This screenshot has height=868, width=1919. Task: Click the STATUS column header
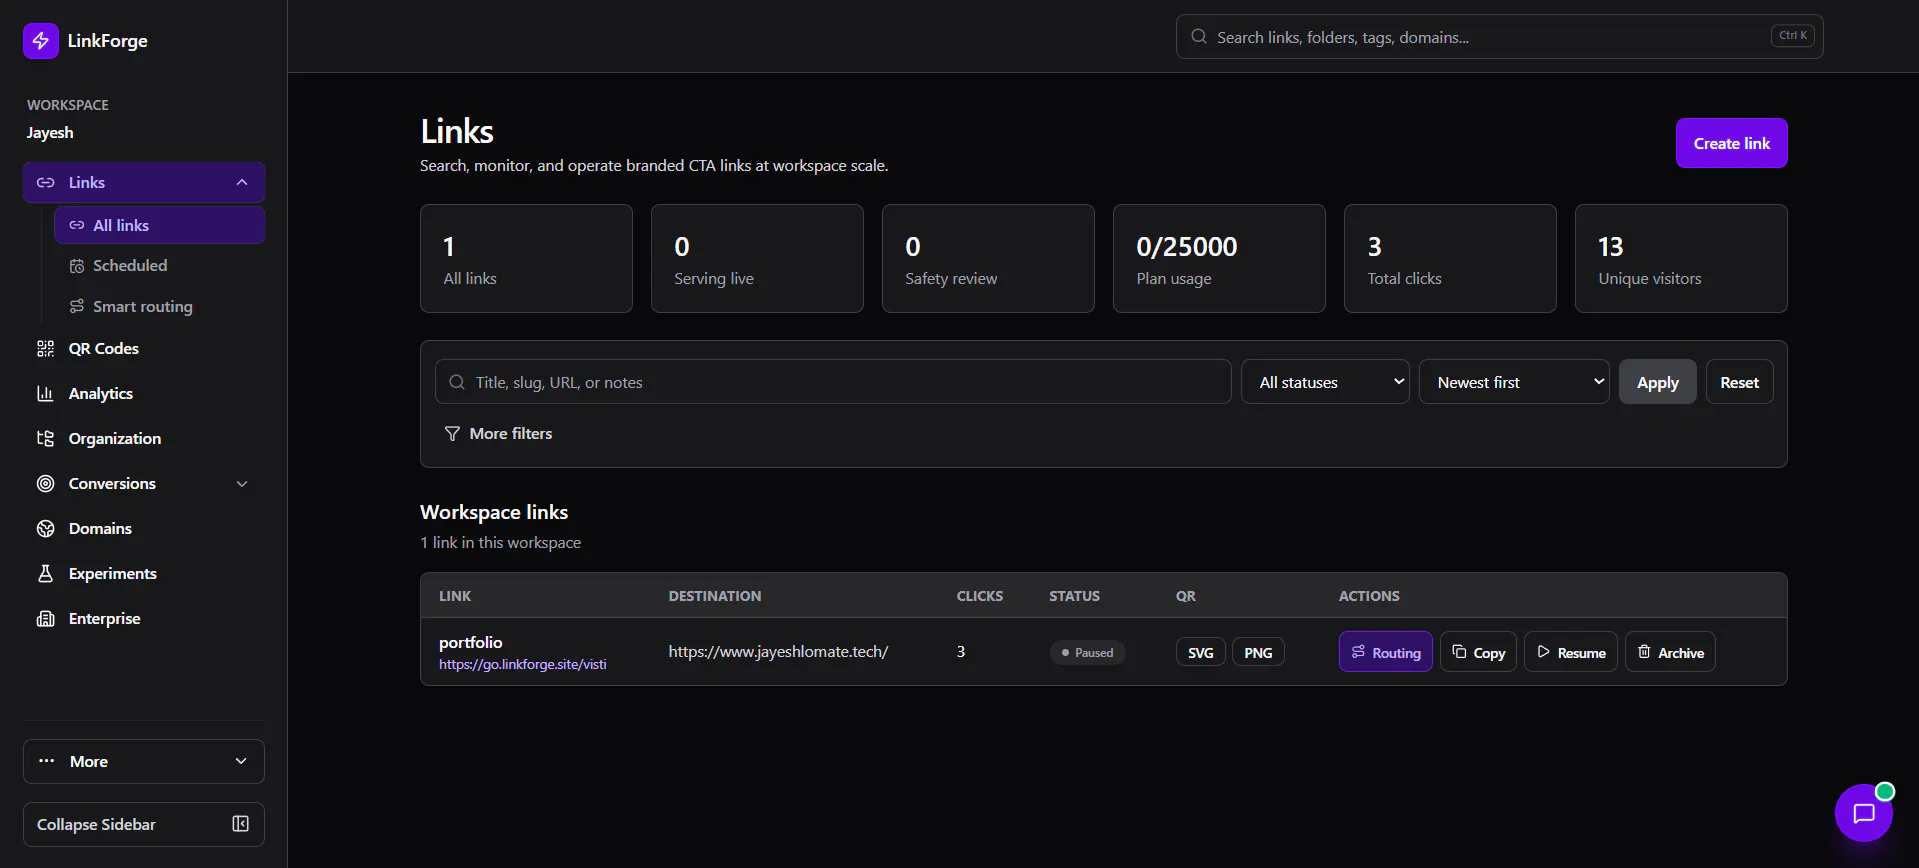[1074, 596]
